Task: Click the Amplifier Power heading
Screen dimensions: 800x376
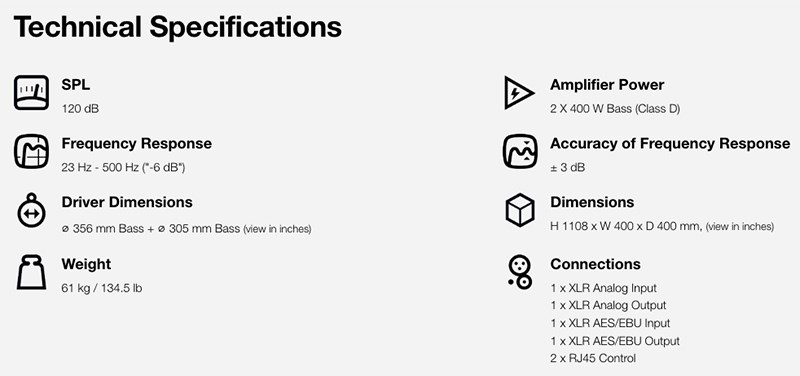Action: point(607,85)
